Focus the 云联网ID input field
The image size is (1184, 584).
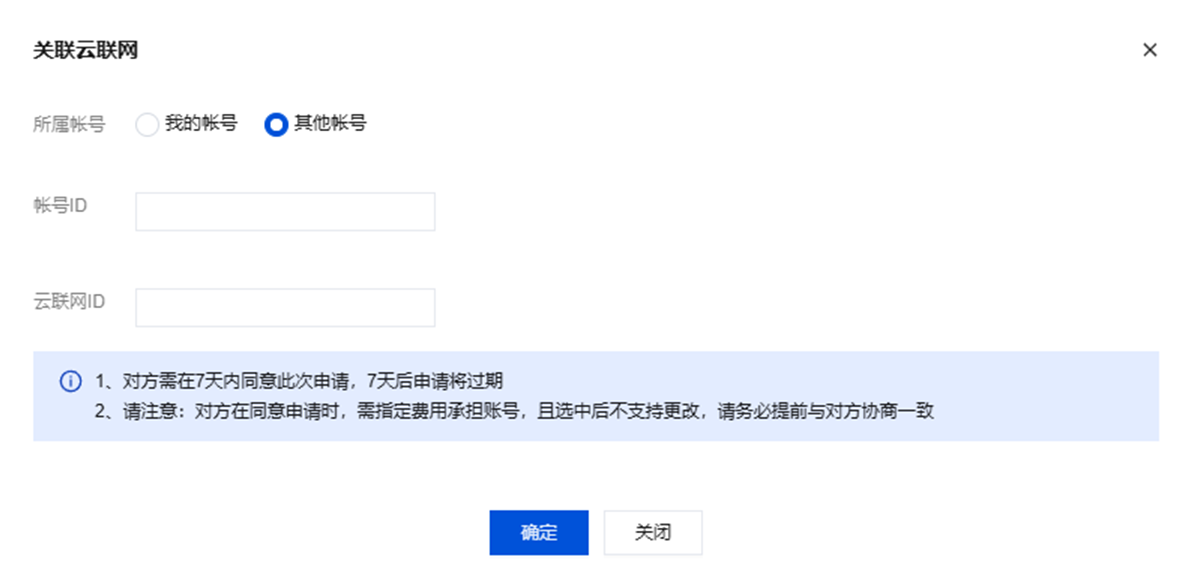coord(285,308)
